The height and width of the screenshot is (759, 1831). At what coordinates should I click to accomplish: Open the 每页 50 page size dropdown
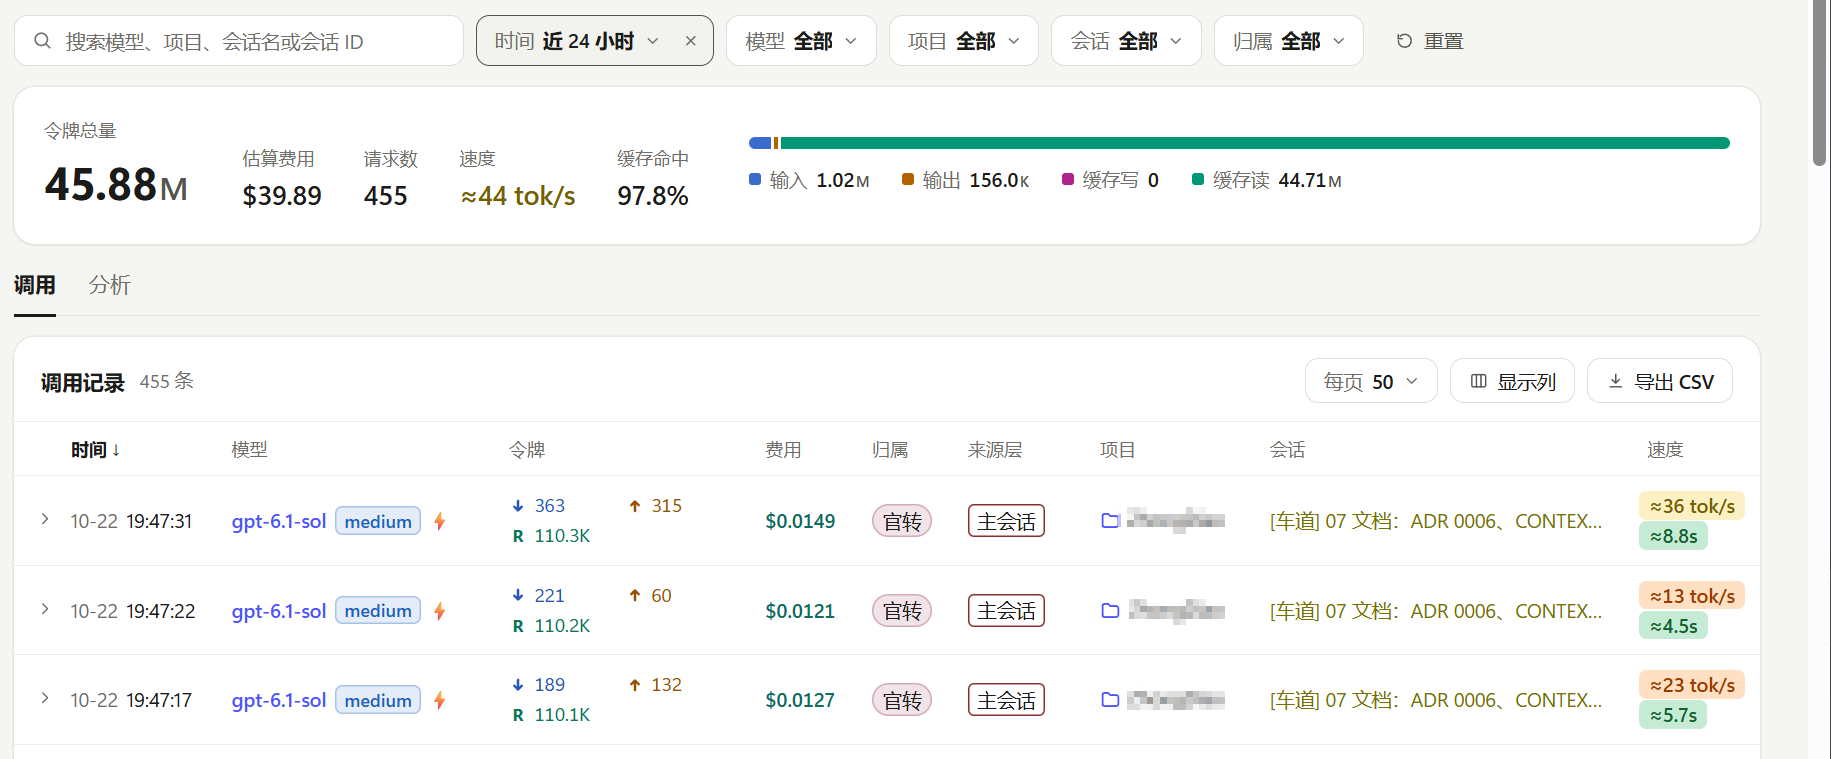tap(1371, 381)
